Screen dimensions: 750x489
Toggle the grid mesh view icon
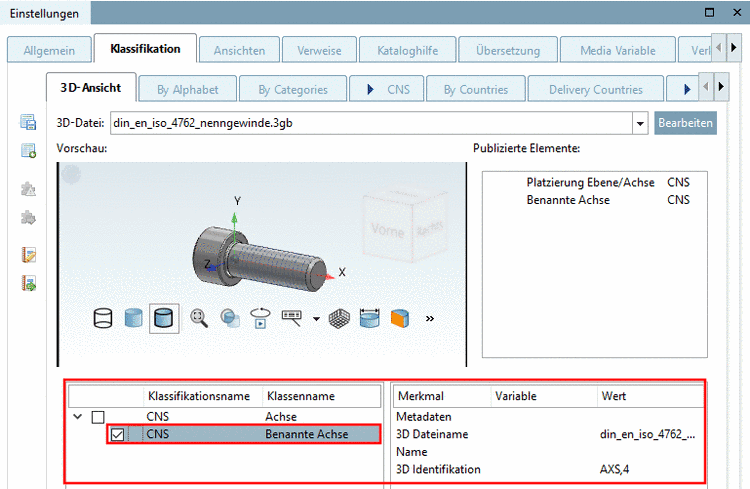(339, 319)
